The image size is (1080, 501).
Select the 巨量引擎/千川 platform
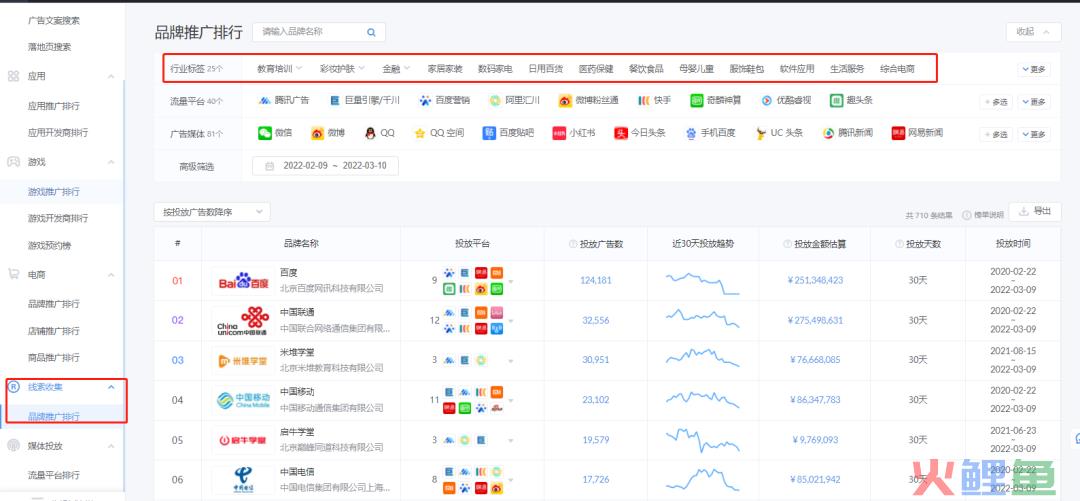[364, 101]
